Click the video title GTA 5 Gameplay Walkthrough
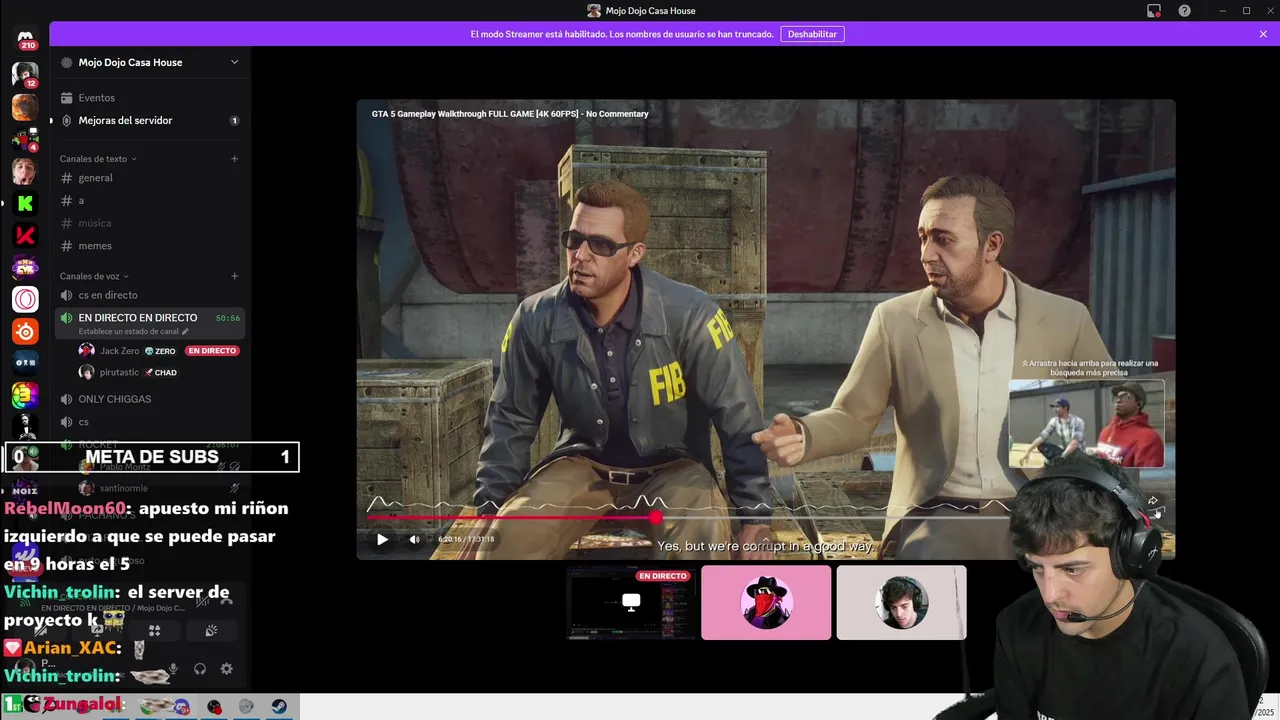This screenshot has height=720, width=1280. (x=510, y=114)
